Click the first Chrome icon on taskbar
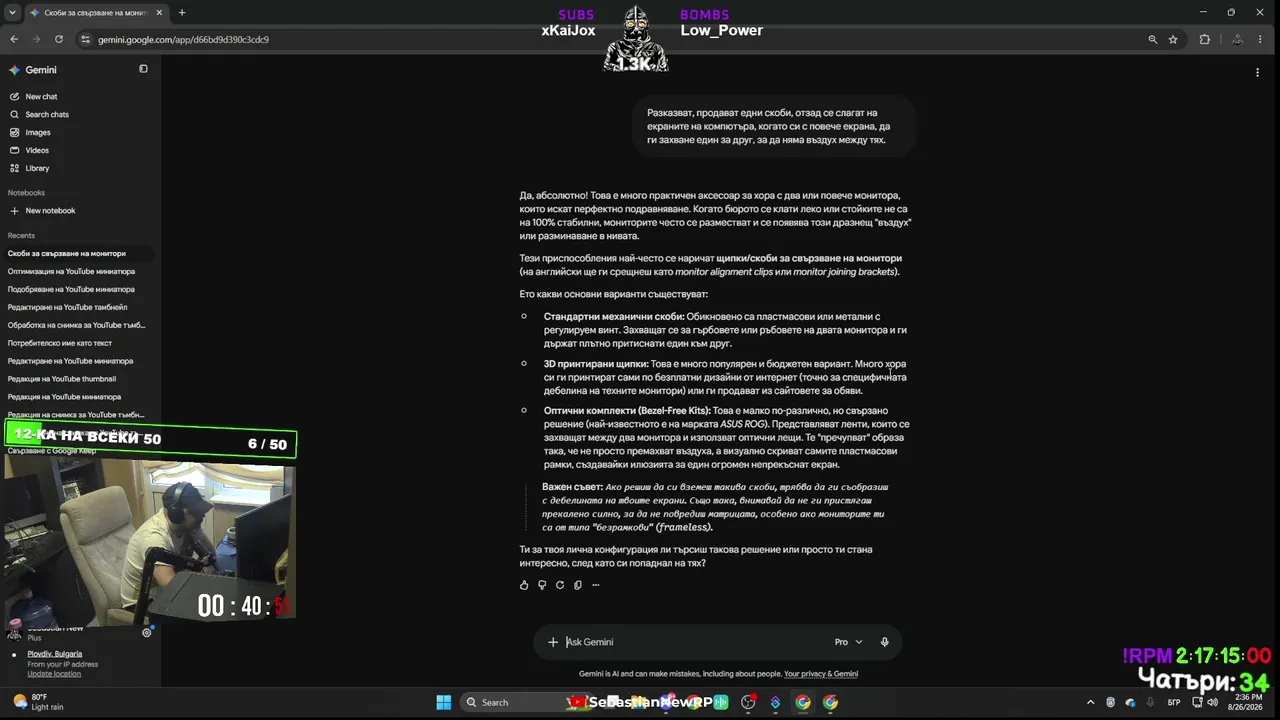Screen dimensions: 1280x720 click(x=803, y=702)
